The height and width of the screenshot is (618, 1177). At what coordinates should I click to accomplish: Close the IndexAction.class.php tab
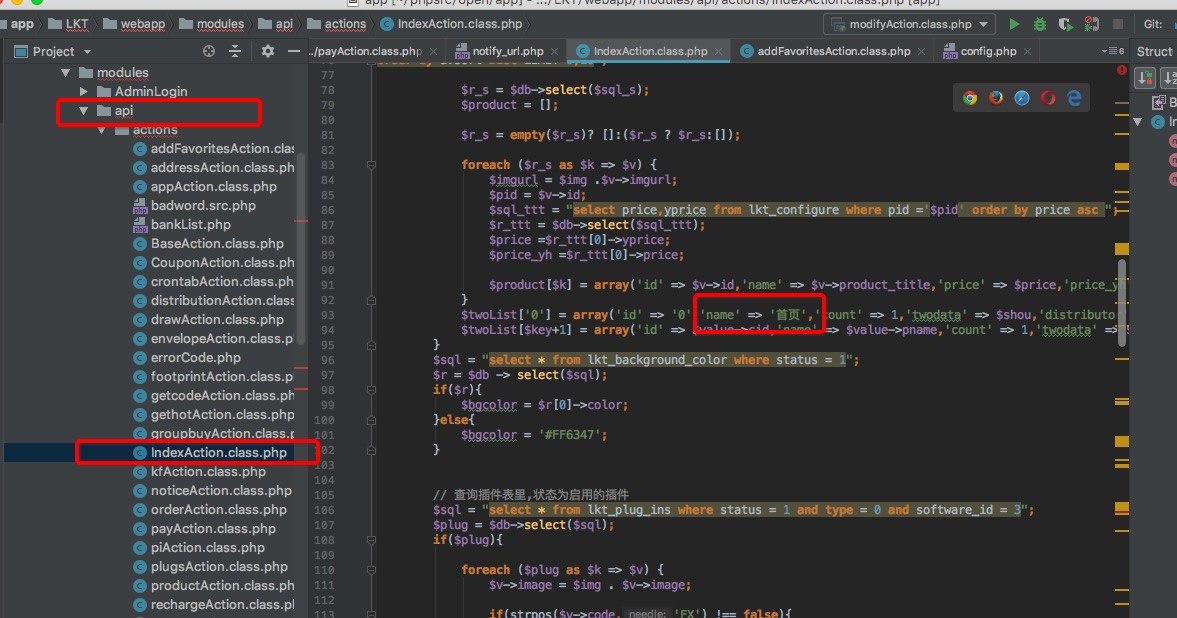click(x=718, y=51)
